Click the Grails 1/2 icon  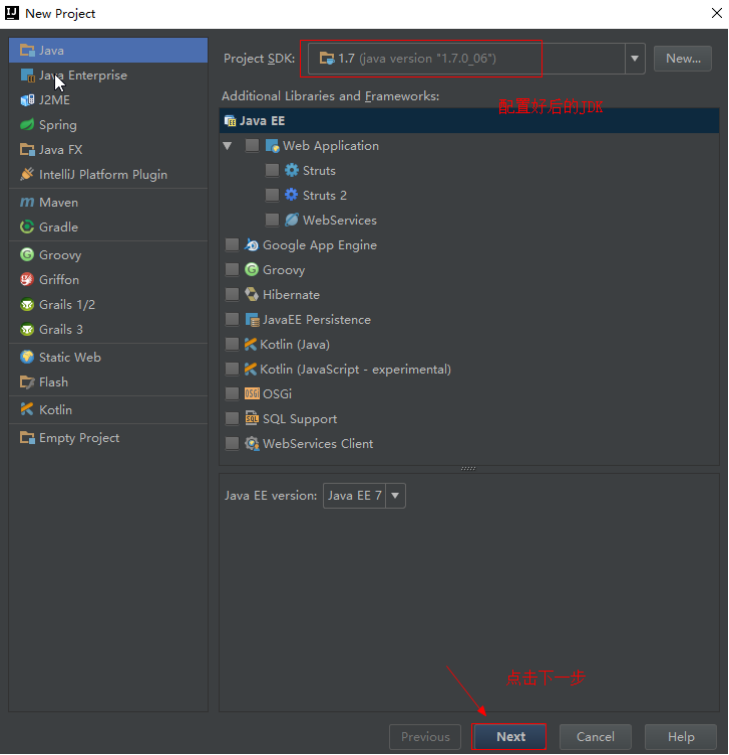point(27,304)
